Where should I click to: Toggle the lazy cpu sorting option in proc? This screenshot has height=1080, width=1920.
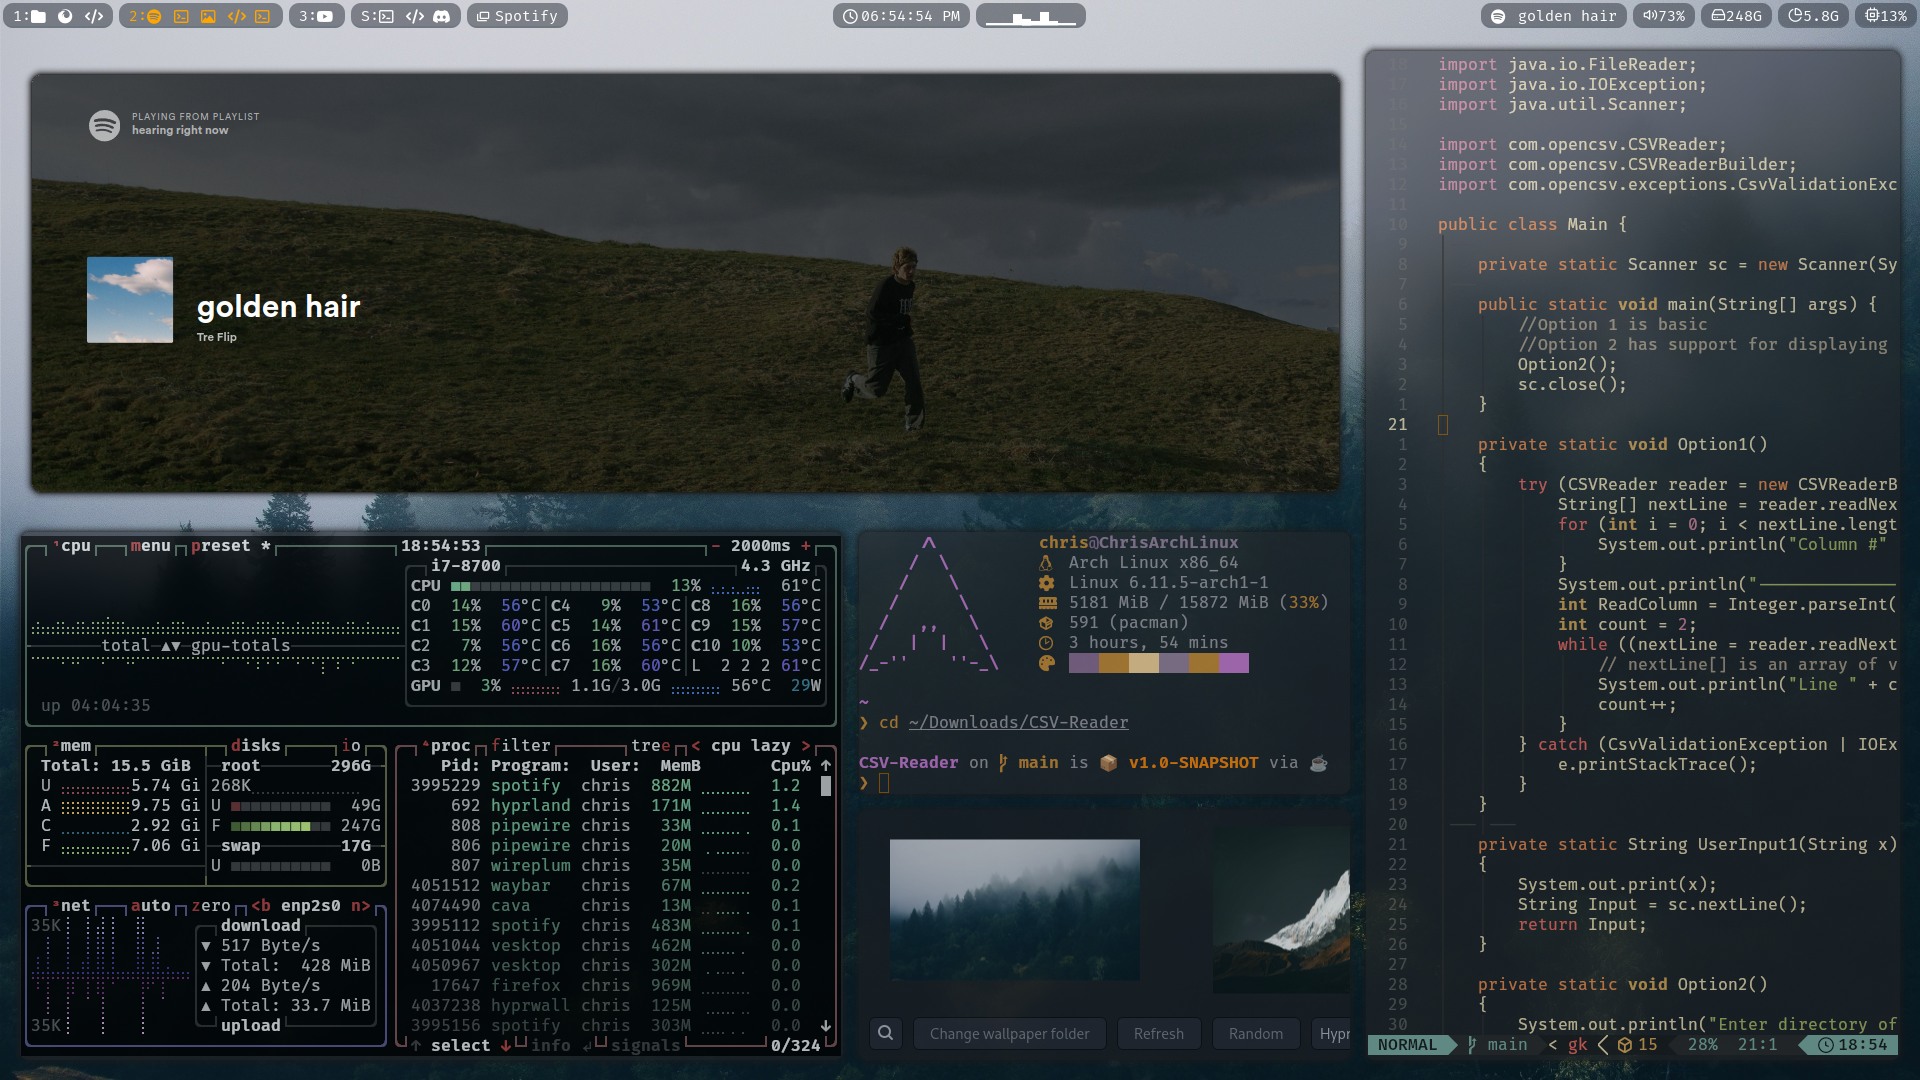click(770, 745)
